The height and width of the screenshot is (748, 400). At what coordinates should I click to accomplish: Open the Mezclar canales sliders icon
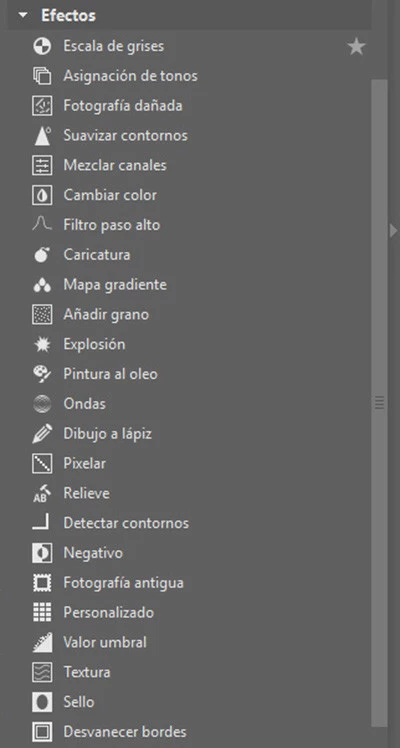42,166
